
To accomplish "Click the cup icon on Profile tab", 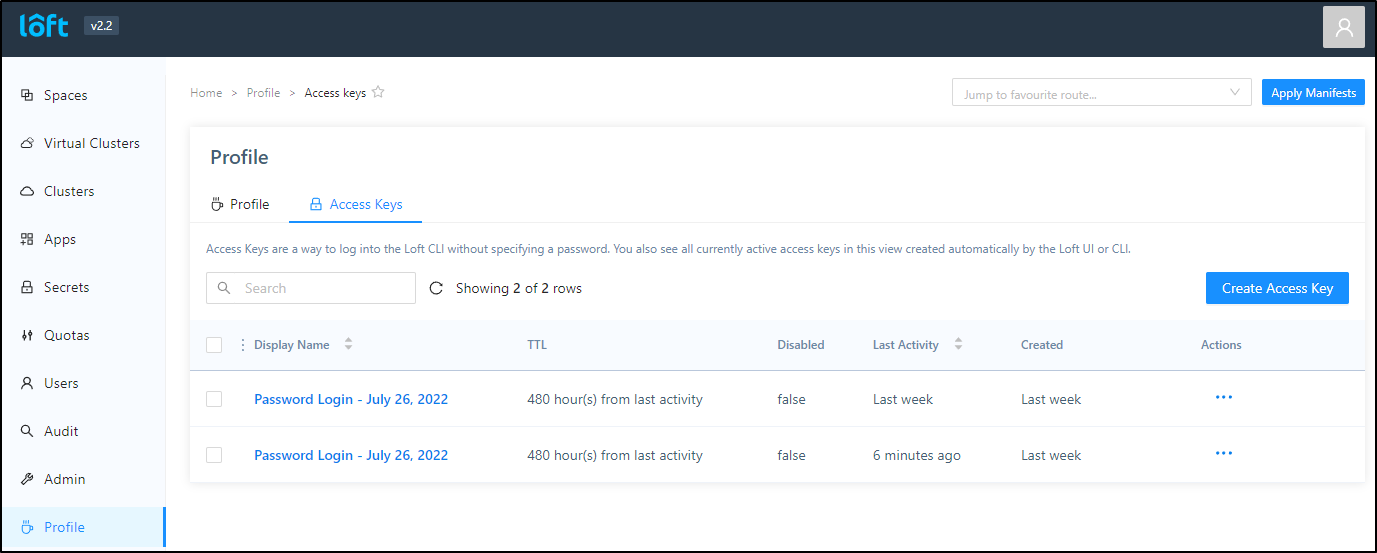I will coord(217,204).
